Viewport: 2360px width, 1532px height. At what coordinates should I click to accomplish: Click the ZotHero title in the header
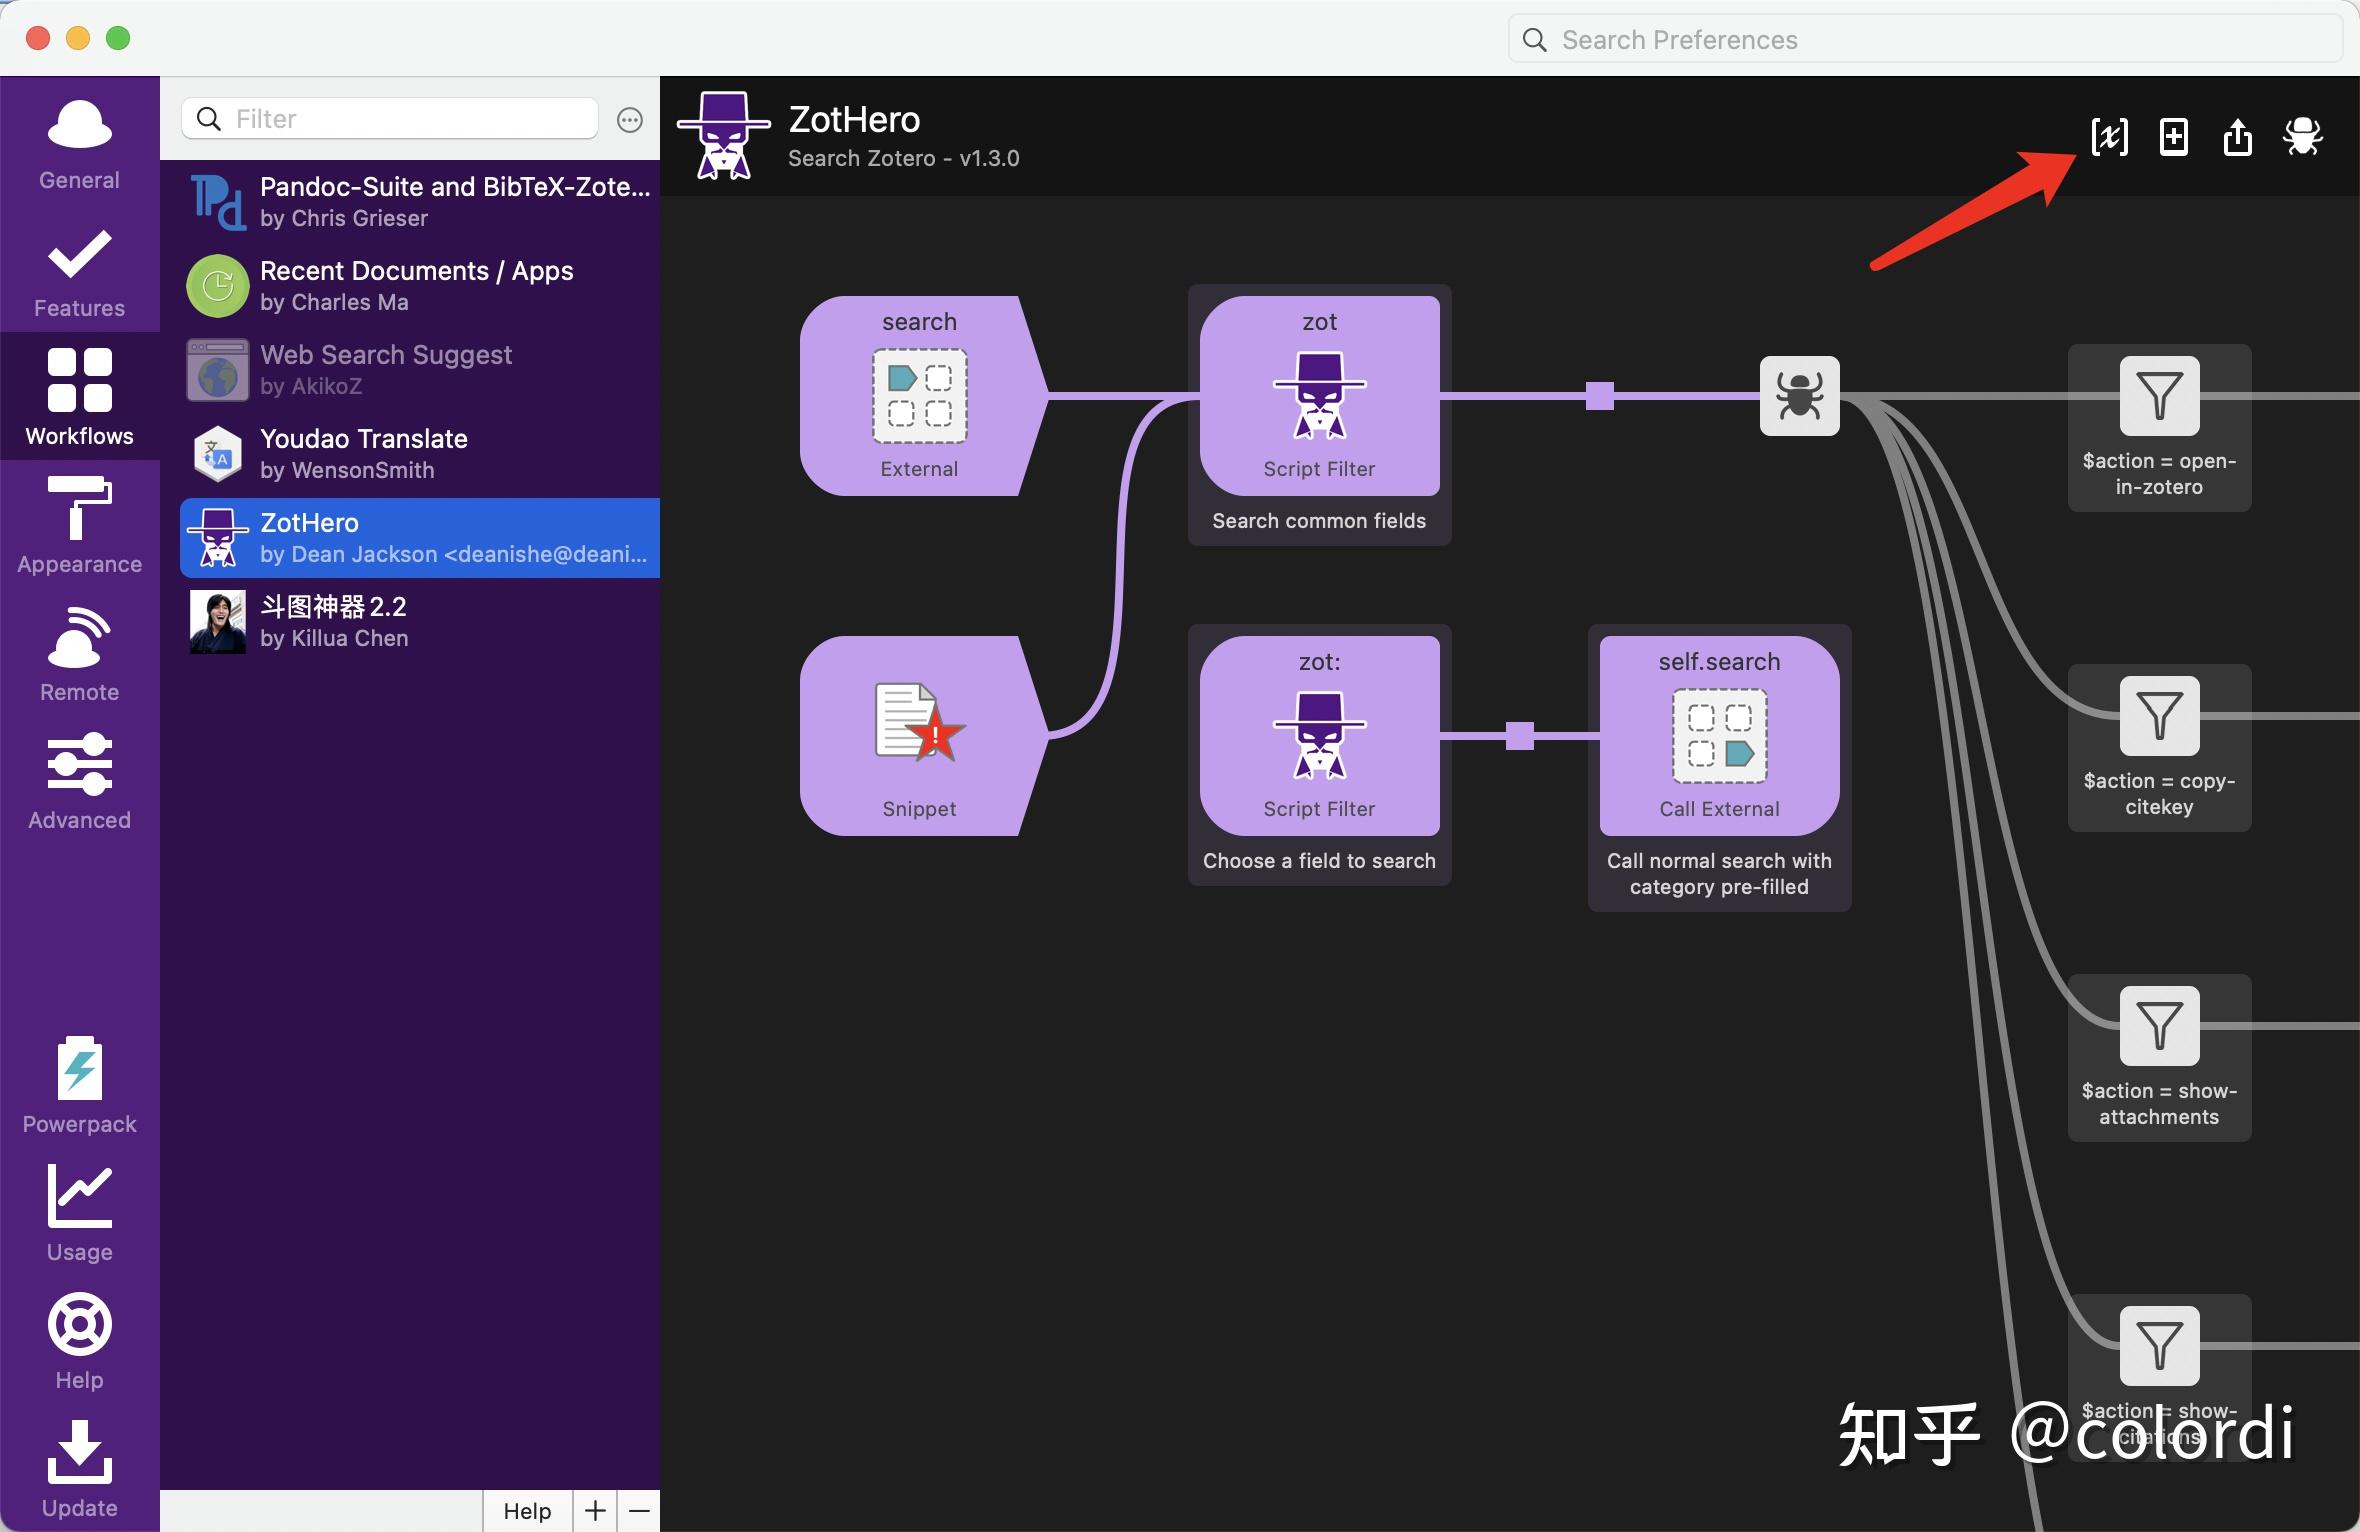854,120
